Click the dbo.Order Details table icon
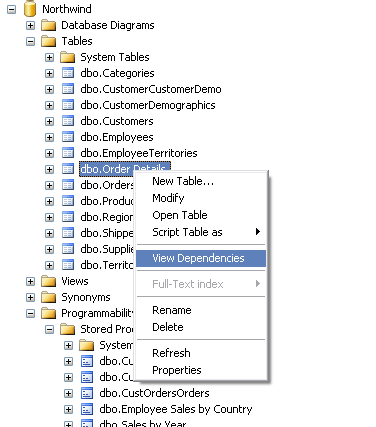 [x=68, y=169]
